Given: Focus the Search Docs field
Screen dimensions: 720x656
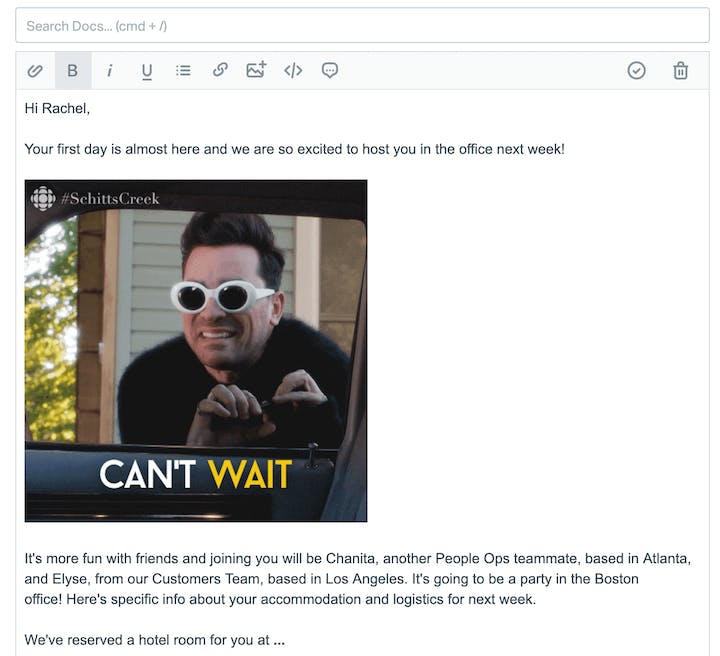Looking at the screenshot, I should click(362, 25).
